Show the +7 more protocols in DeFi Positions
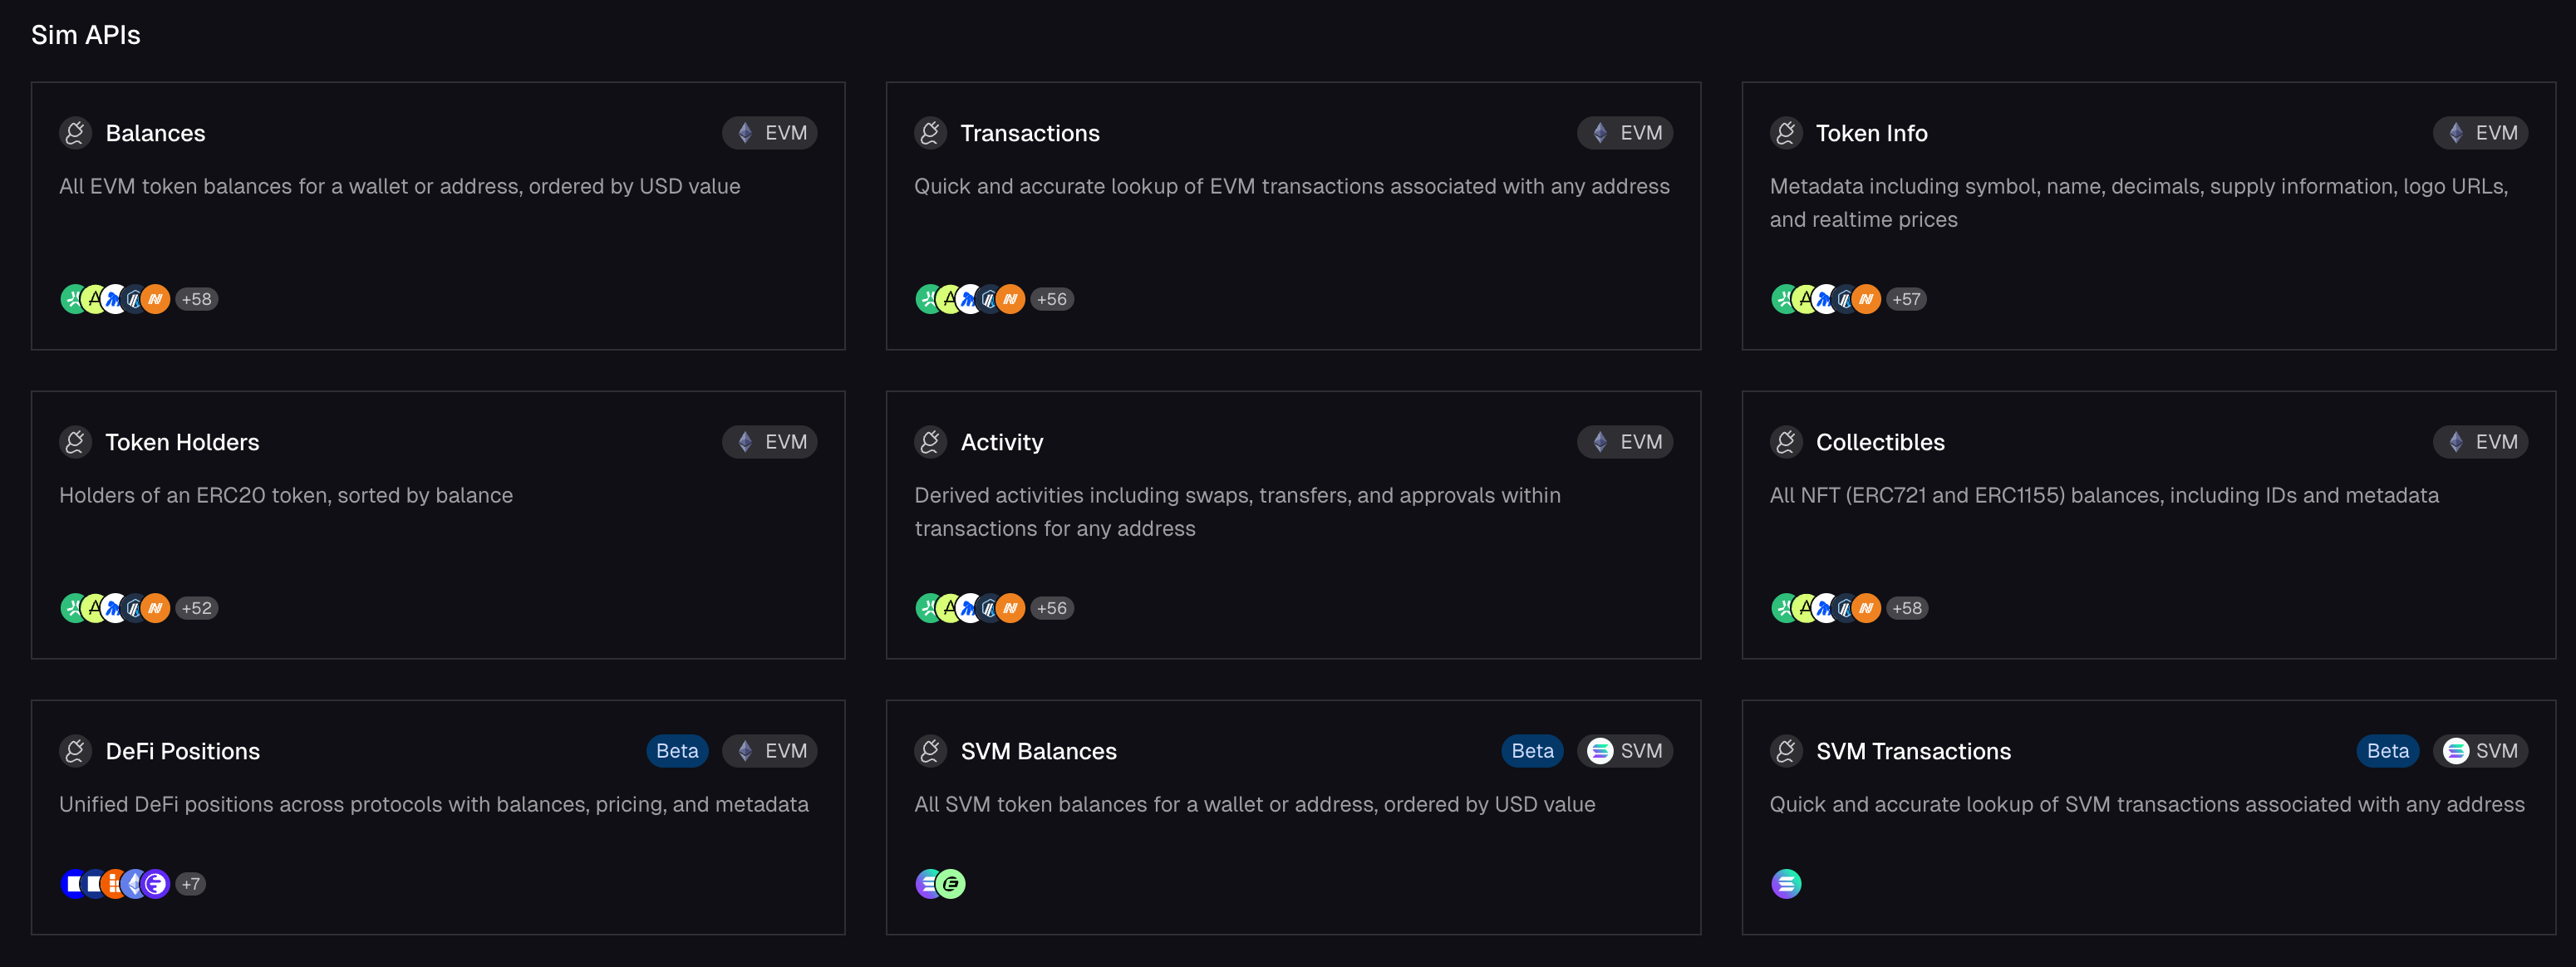Viewport: 2576px width, 967px height. click(191, 884)
